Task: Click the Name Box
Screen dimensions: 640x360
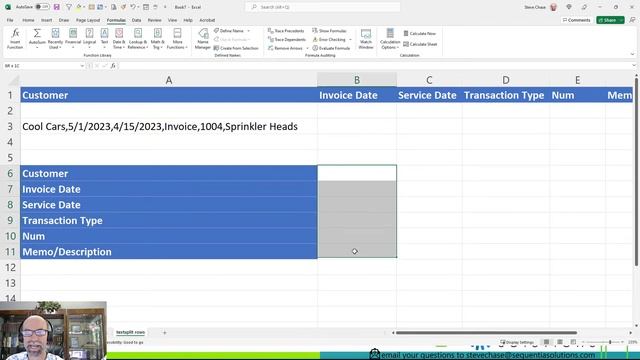Action: click(x=43, y=66)
